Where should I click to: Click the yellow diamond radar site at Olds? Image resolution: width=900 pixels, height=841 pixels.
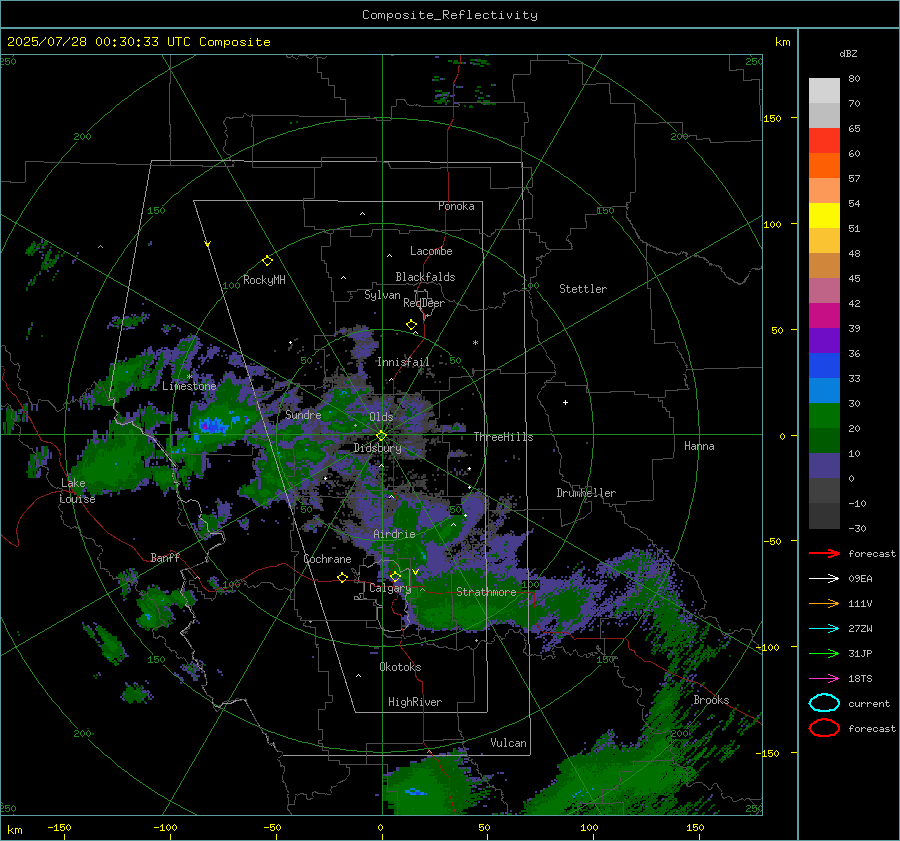point(381,436)
